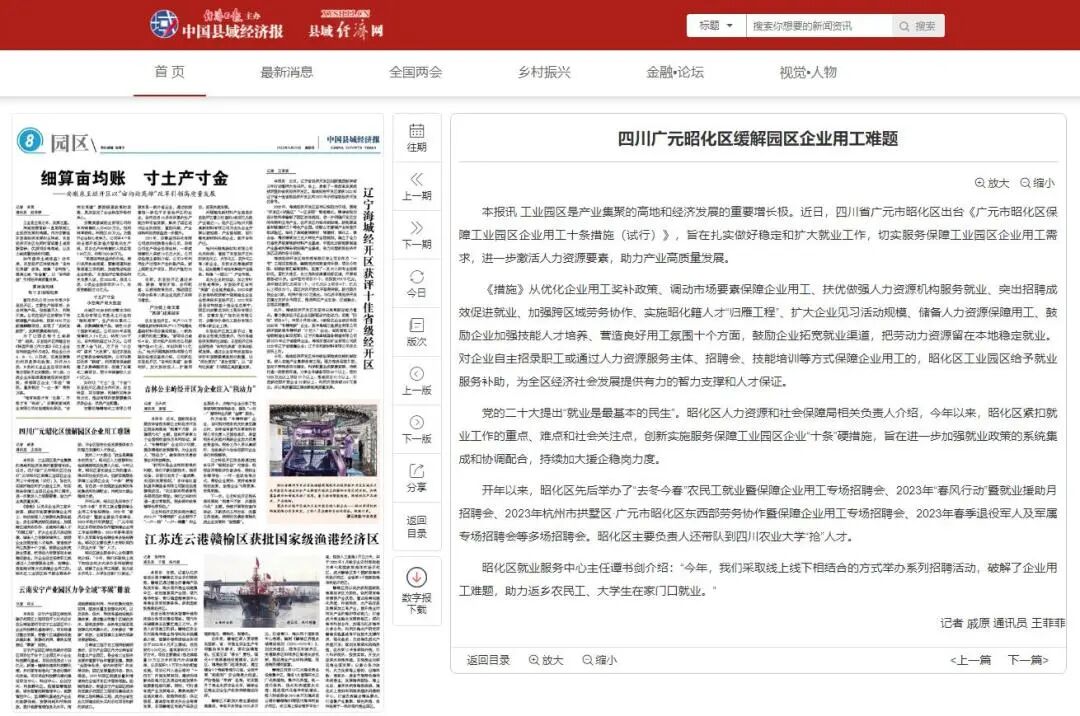Jump to today's issue 今日
The image size is (1080, 716).
[417, 284]
